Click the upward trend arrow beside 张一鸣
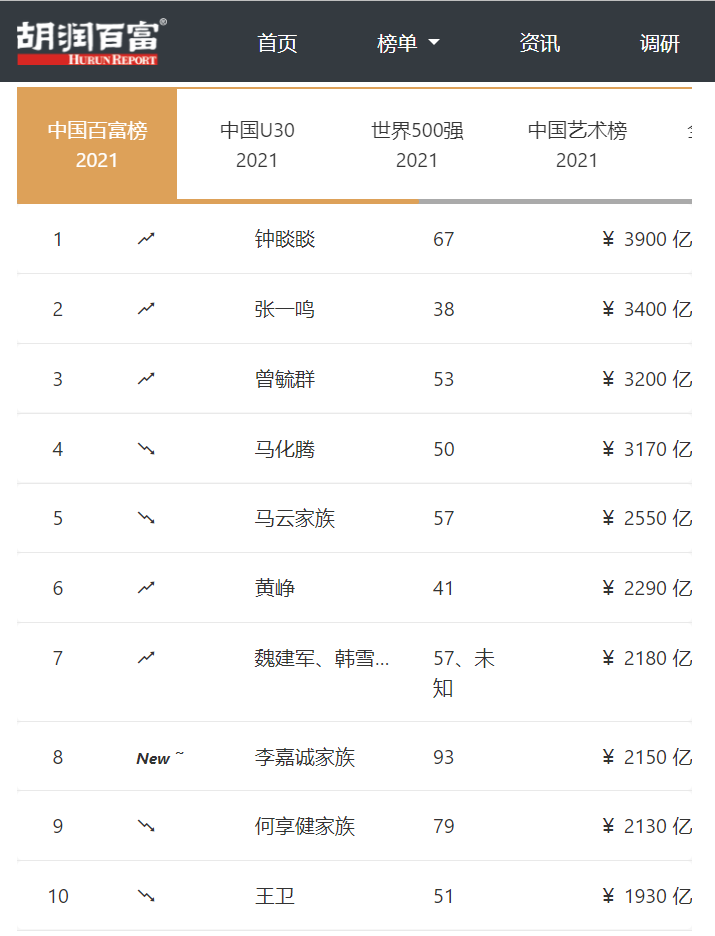Image resolution: width=715 pixels, height=936 pixels. (x=146, y=309)
